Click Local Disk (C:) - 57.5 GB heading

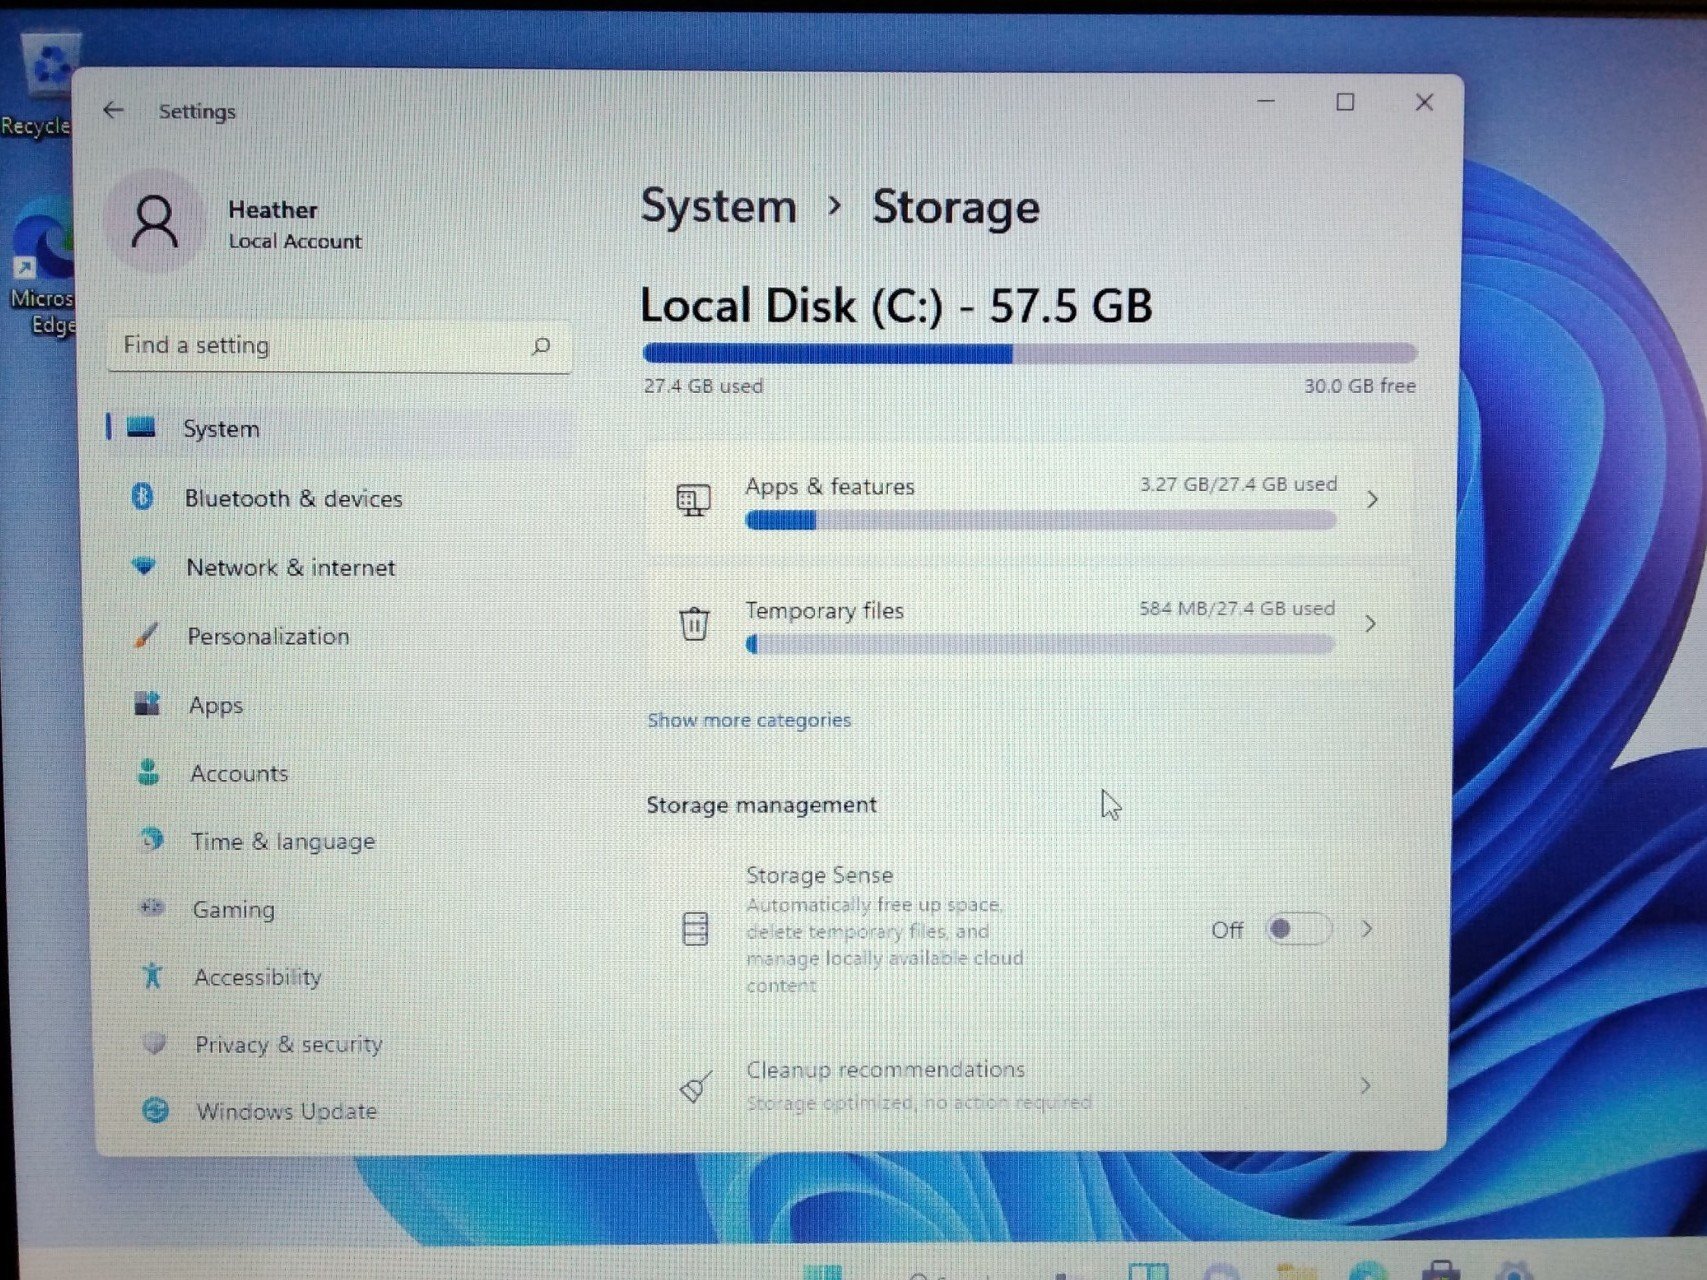[896, 305]
